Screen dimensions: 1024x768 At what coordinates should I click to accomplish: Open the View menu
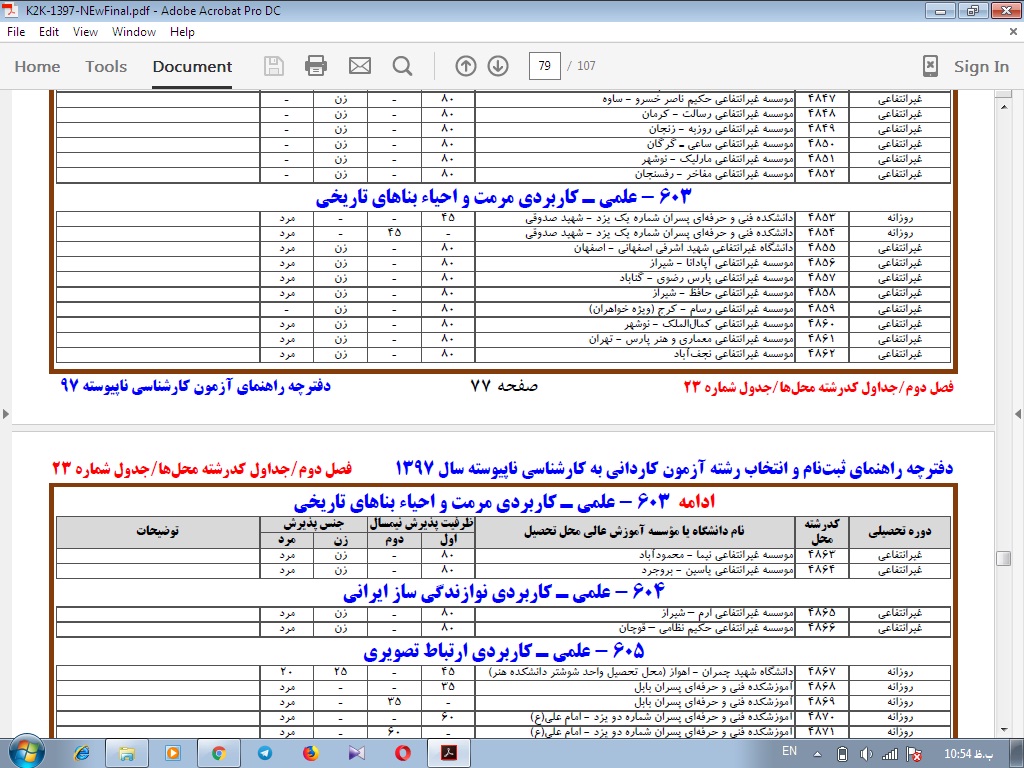(x=85, y=32)
